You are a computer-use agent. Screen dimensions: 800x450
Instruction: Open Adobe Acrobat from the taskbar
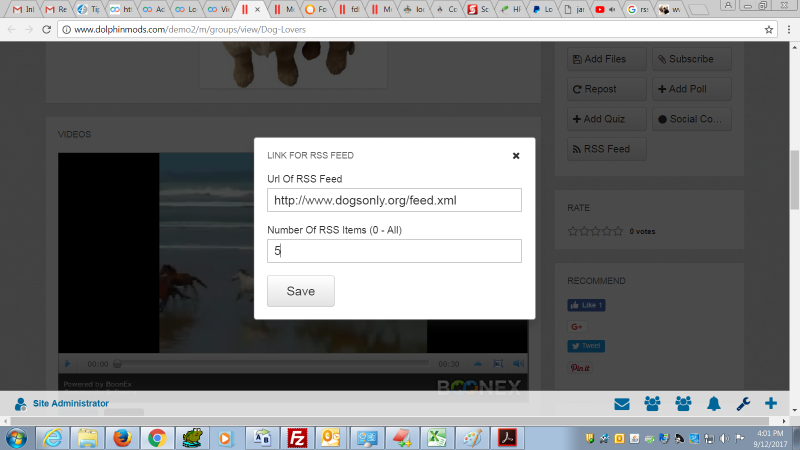(x=507, y=438)
